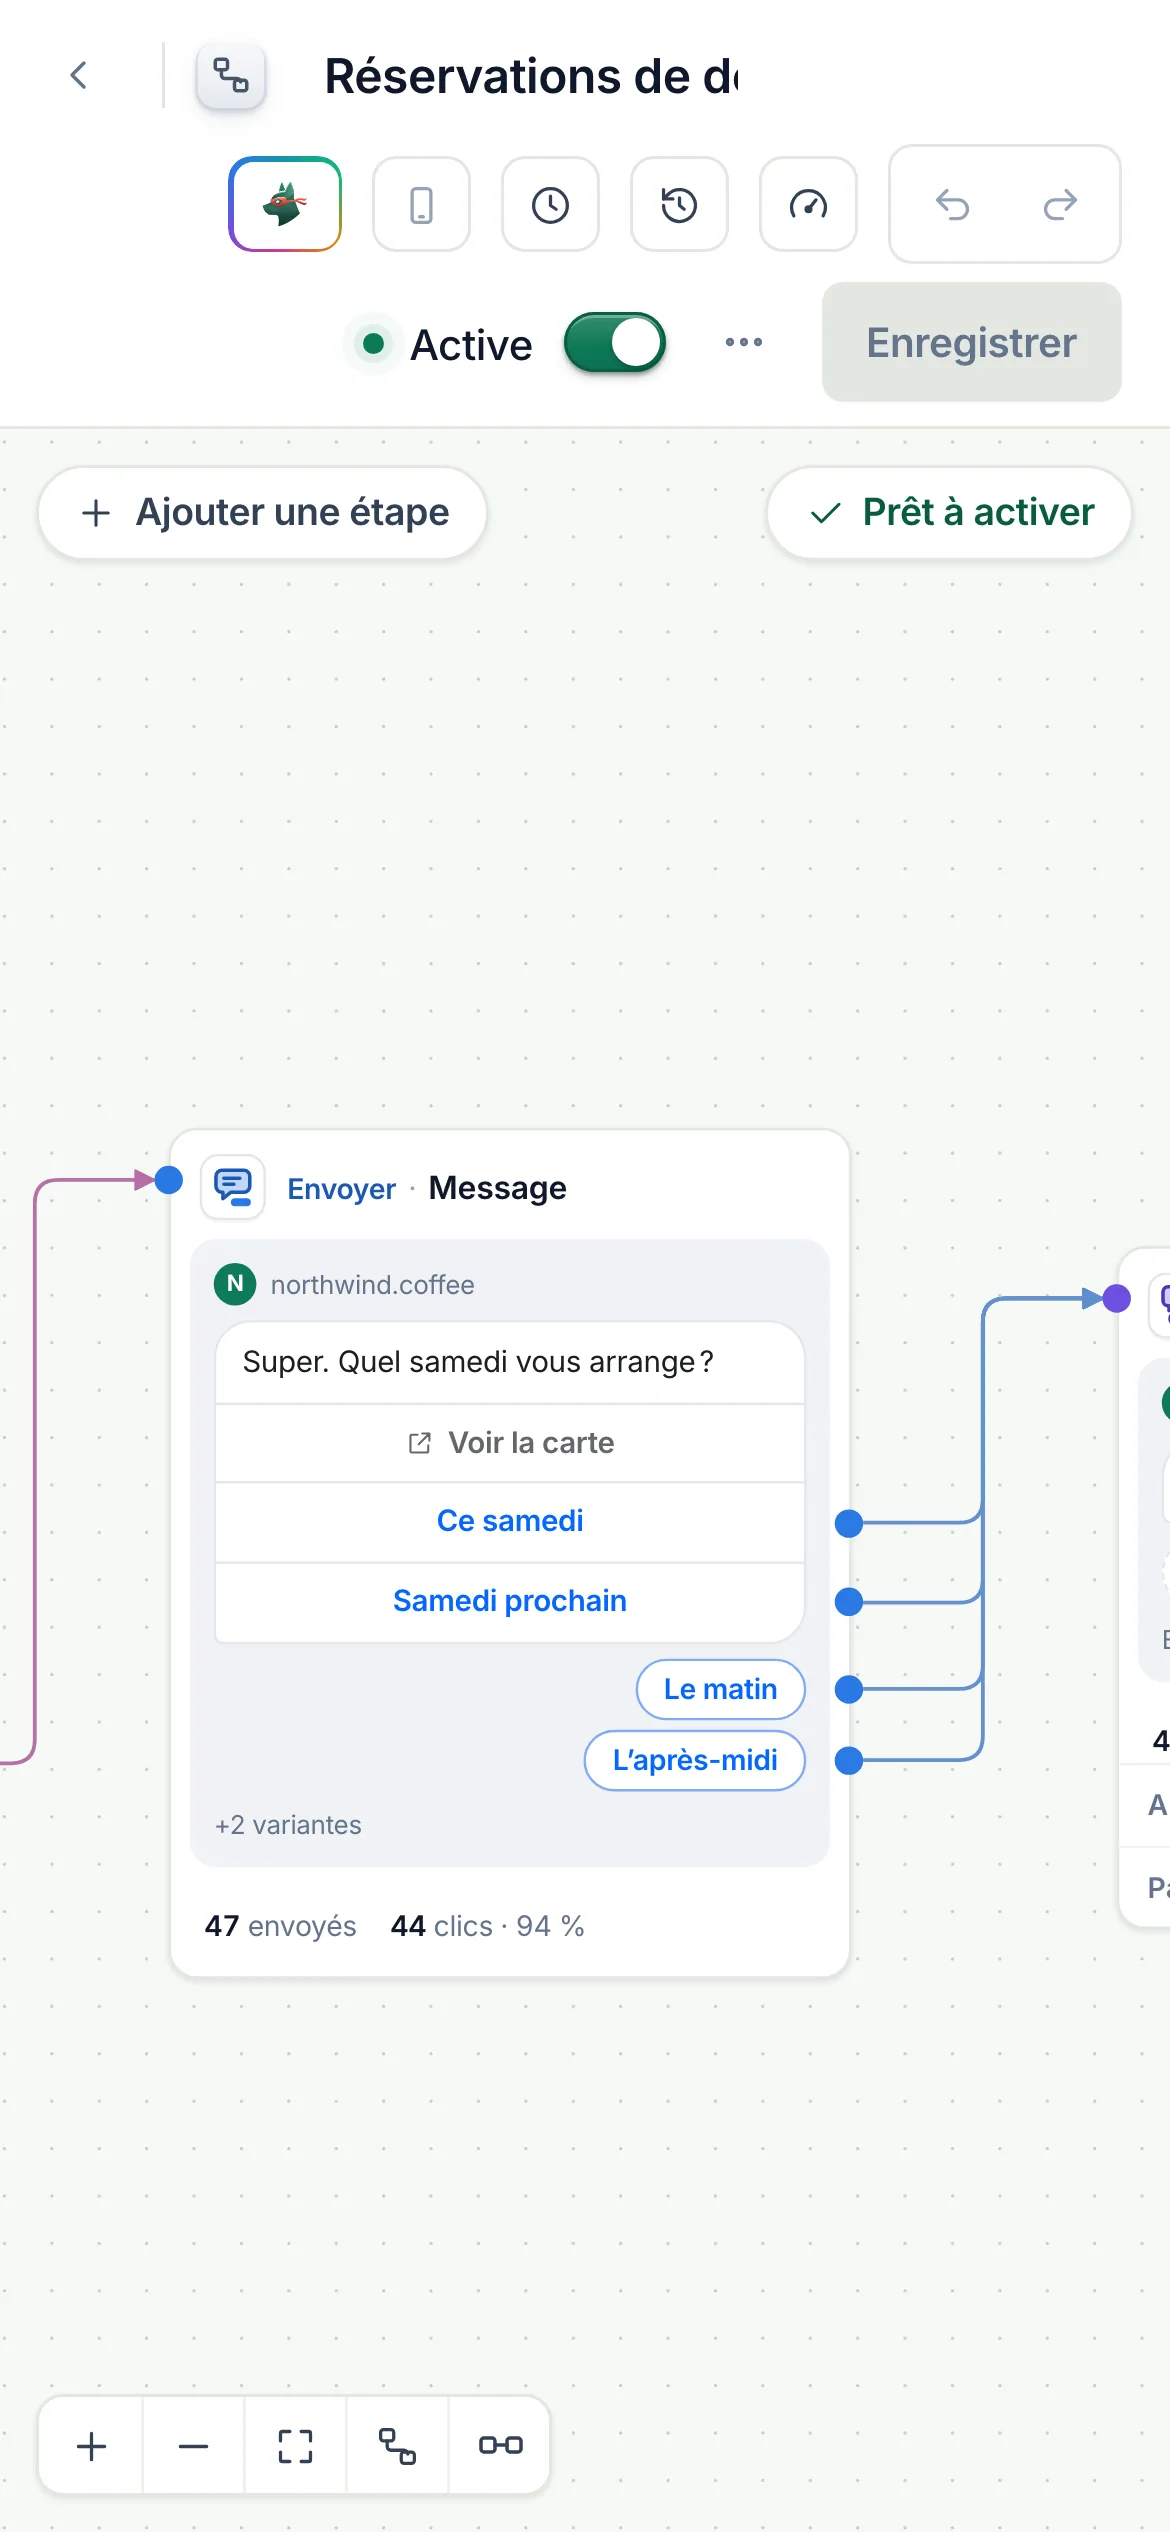The width and height of the screenshot is (1170, 2532).
Task: Click the 47 envoyés statistic
Action: pyautogui.click(x=281, y=1926)
